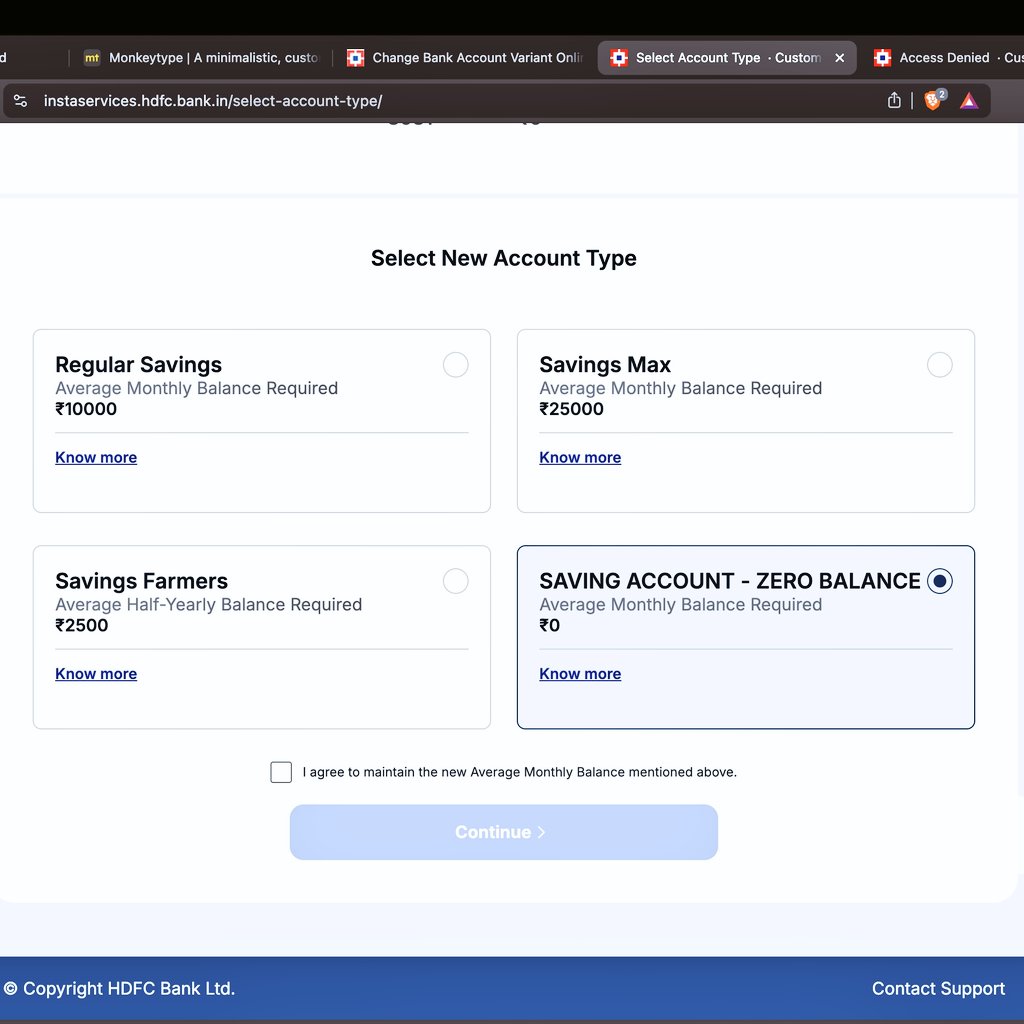Click the Brave Rewards triangle icon
The image size is (1024, 1024).
pos(969,101)
